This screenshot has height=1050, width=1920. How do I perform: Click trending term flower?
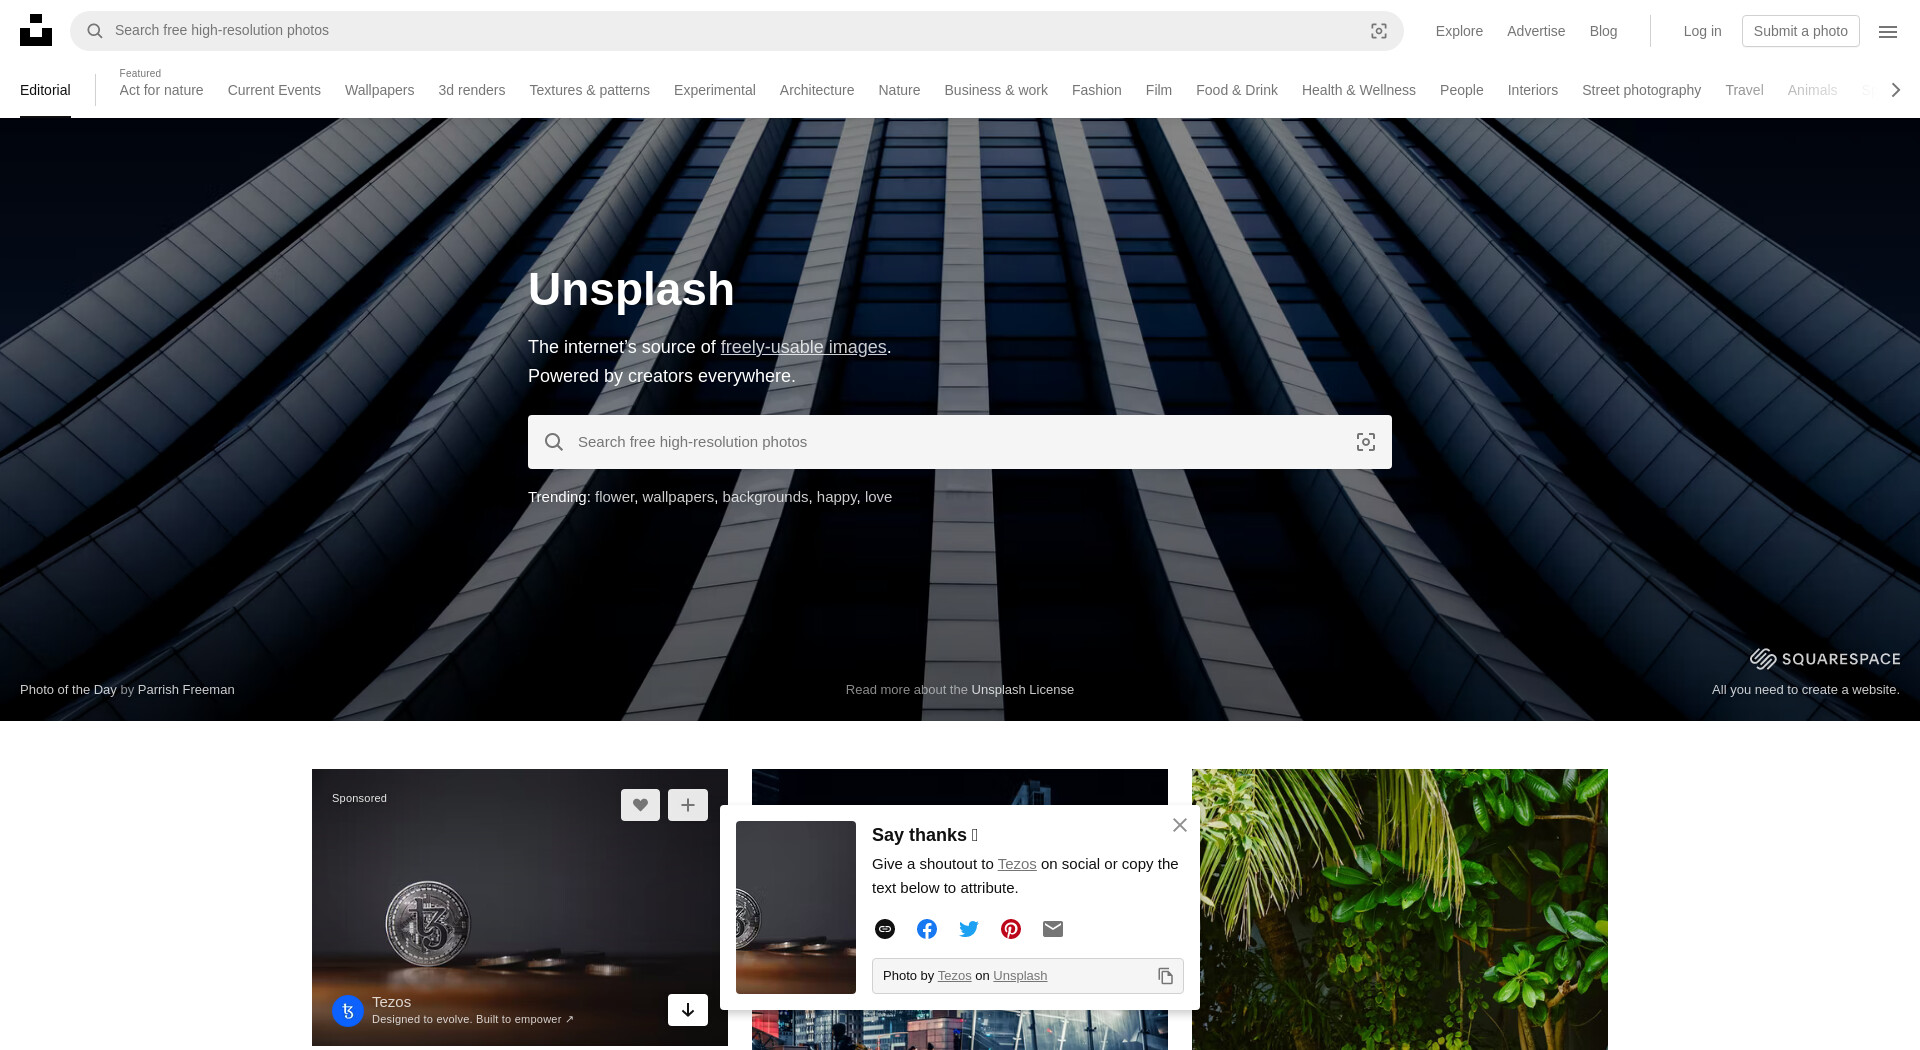pyautogui.click(x=614, y=497)
